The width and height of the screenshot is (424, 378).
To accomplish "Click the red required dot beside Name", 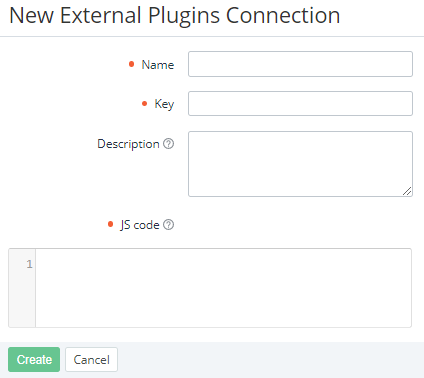I will pos(131,64).
